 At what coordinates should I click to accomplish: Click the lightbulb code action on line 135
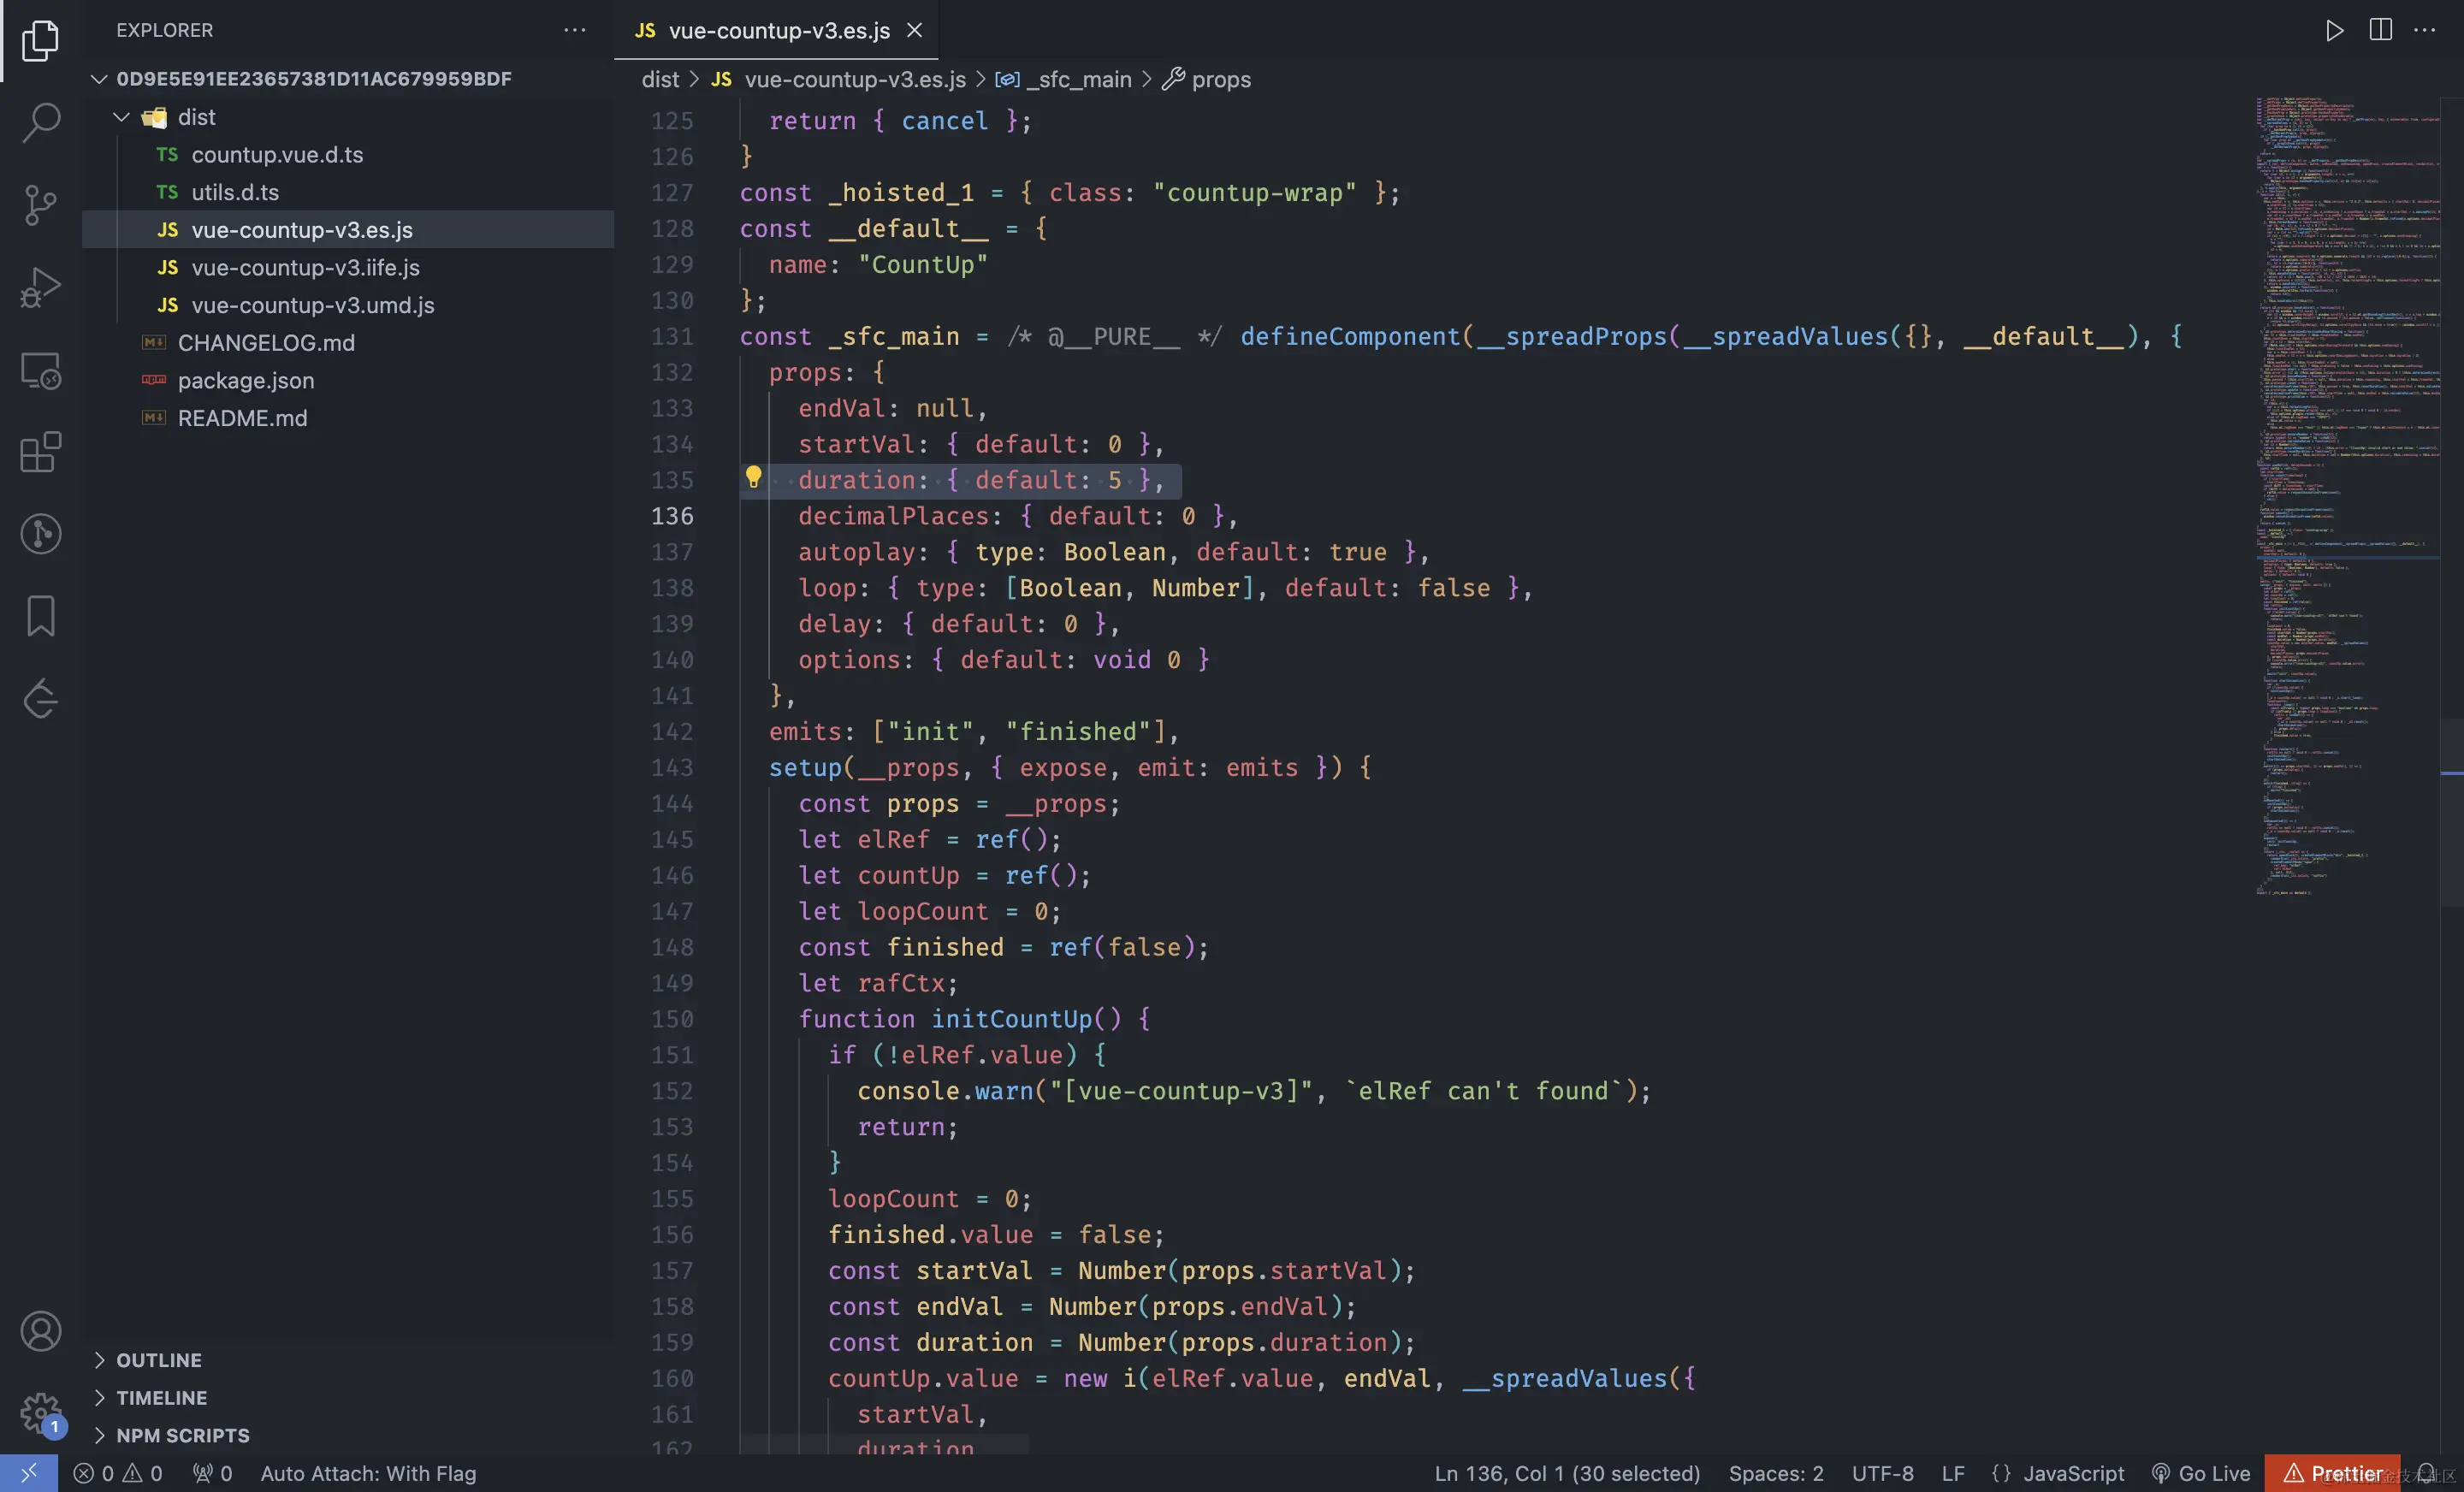point(754,478)
